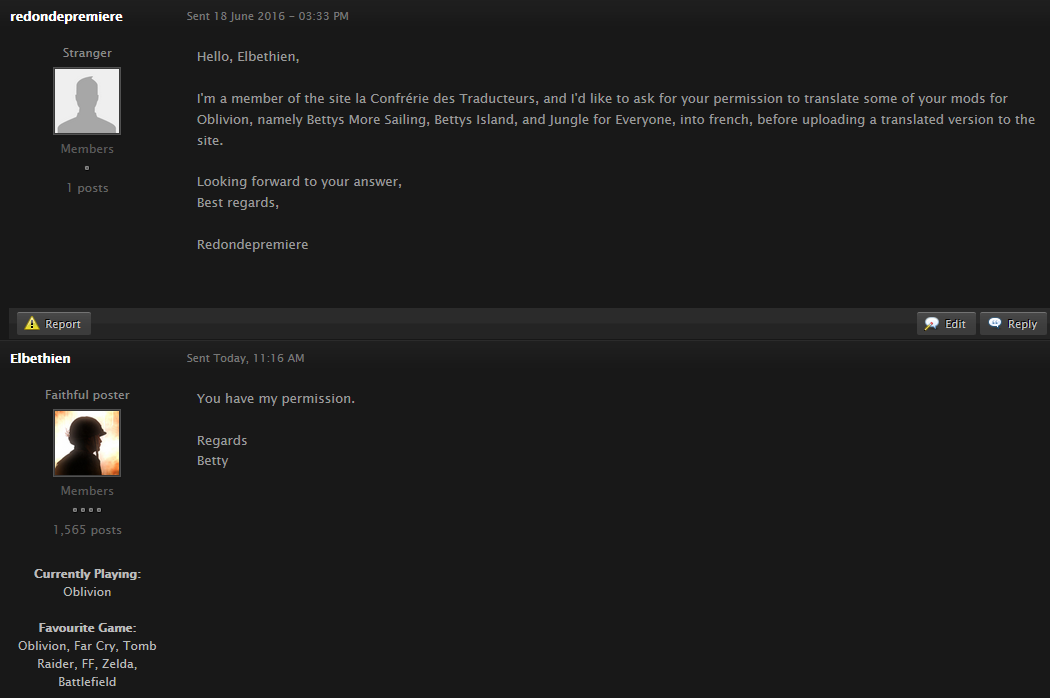Click the 'You have my permission.' message text
Viewport: 1050px width, 698px height.
tap(276, 399)
